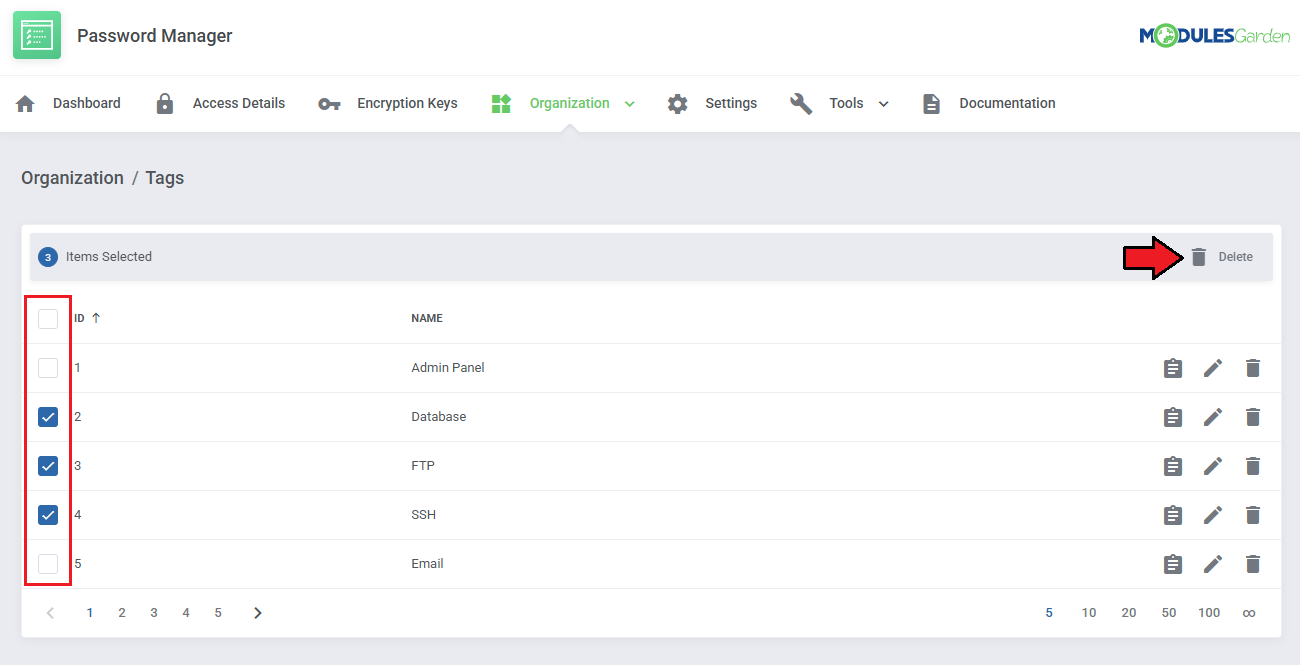Delete the Database tag

pos(1253,417)
